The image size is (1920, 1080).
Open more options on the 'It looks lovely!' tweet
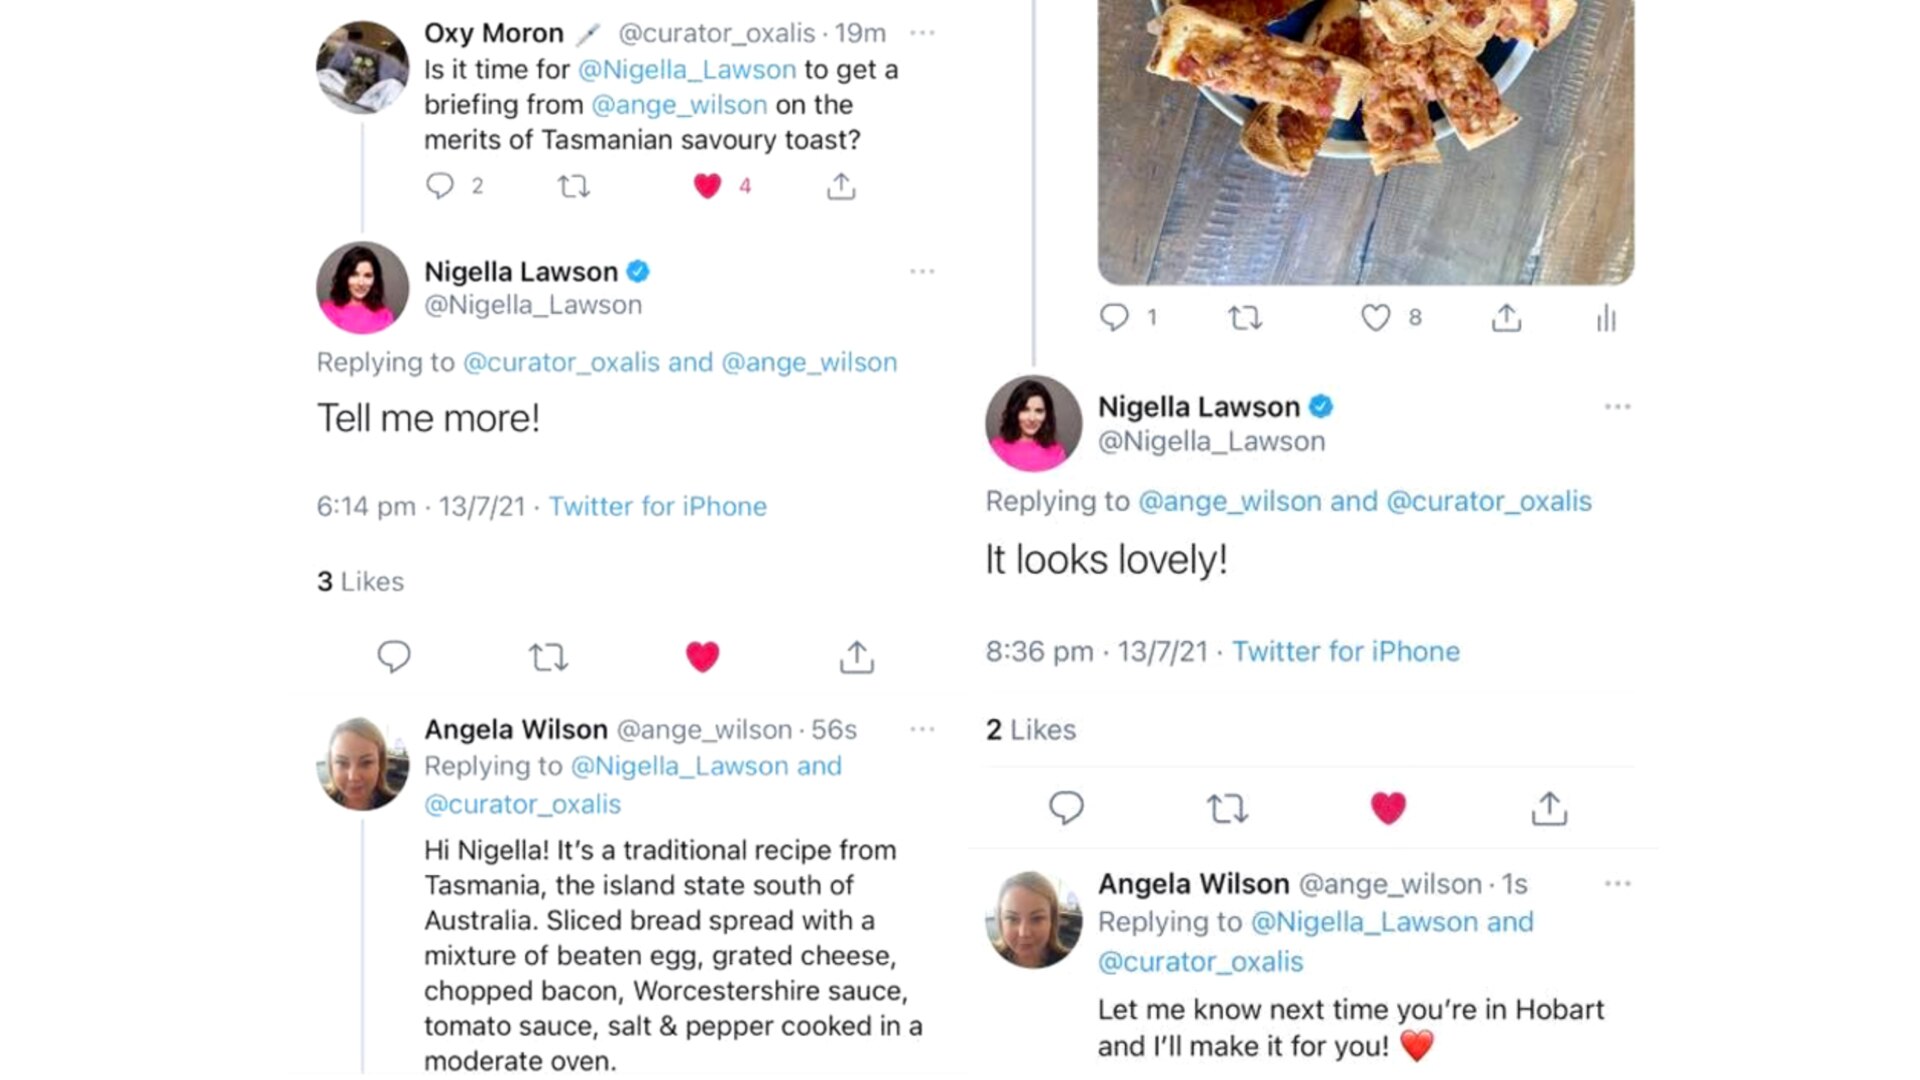(1617, 406)
